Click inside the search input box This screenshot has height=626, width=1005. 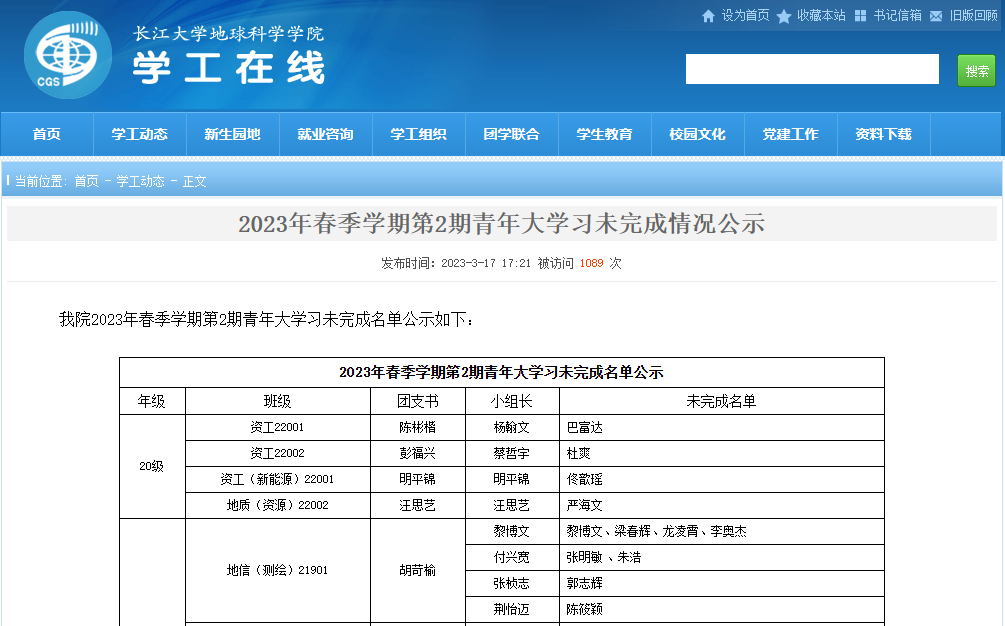(812, 69)
